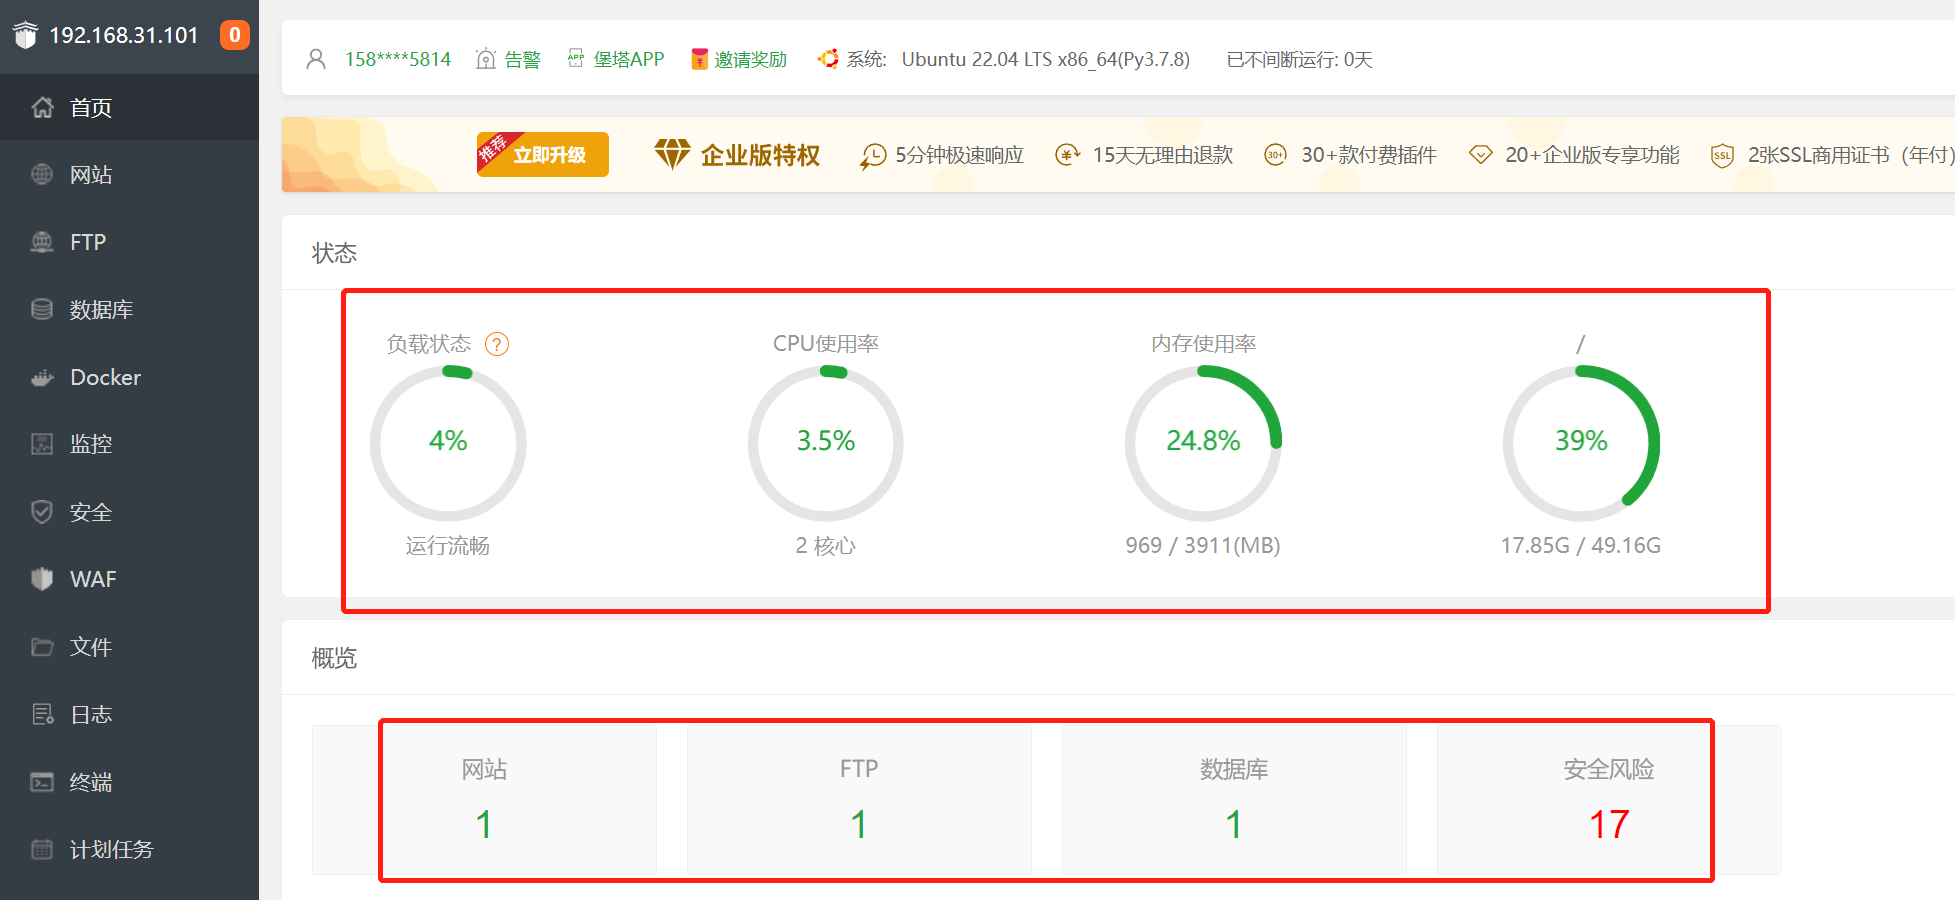Screen dimensions: 1955x900
Task: Click the disk usage 39% gauge
Action: (1581, 443)
